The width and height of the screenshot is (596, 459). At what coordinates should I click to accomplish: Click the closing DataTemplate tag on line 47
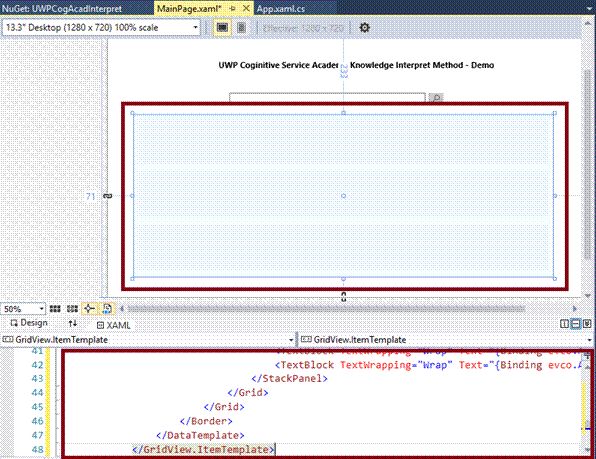[x=200, y=435]
